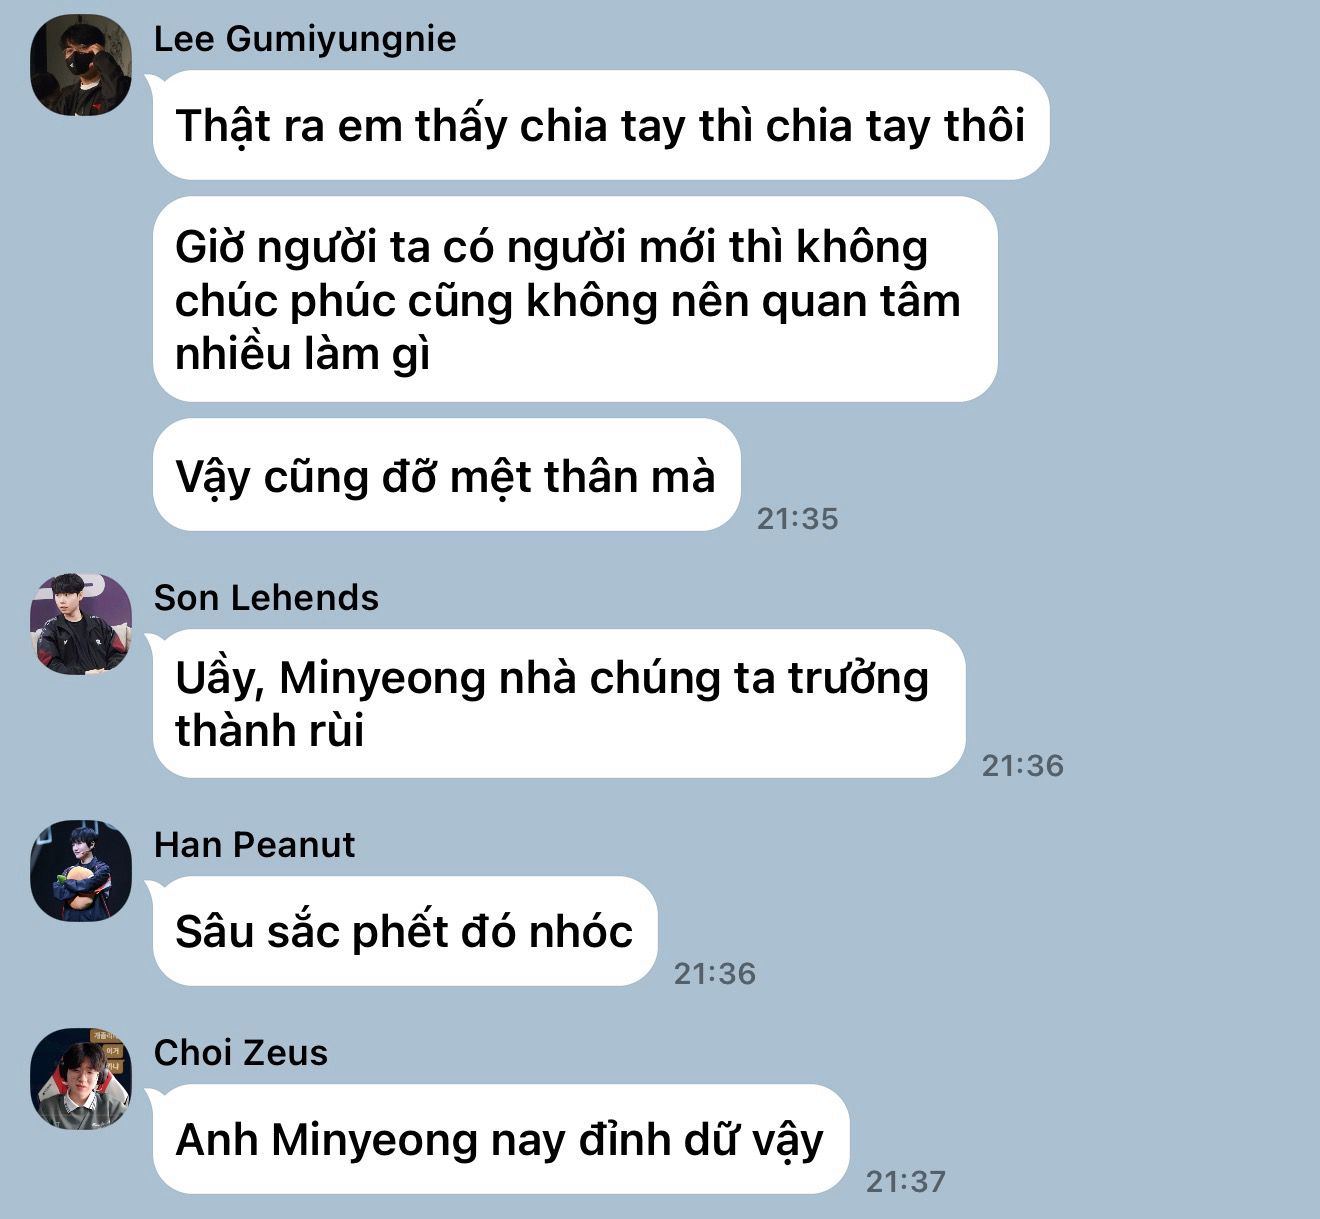This screenshot has height=1219, width=1320.
Task: Open Choi Zeus's profile avatar
Action: pyautogui.click(x=81, y=1079)
